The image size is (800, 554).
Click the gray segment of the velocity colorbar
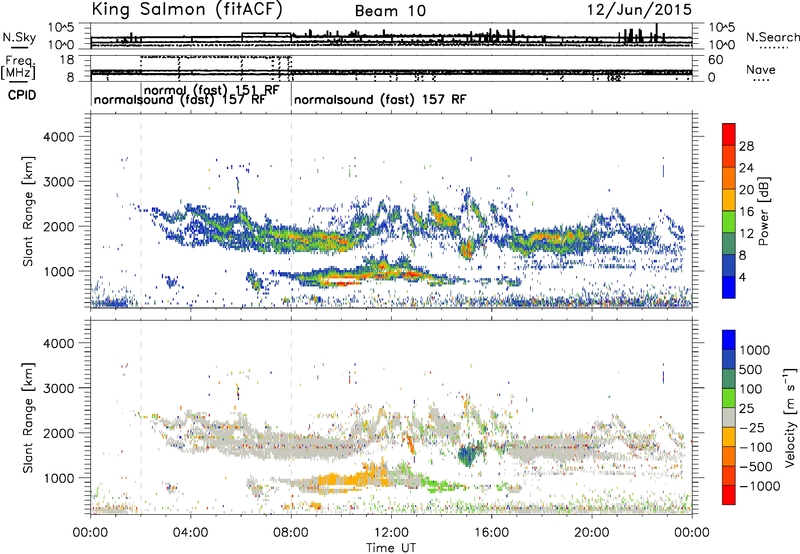(729, 417)
